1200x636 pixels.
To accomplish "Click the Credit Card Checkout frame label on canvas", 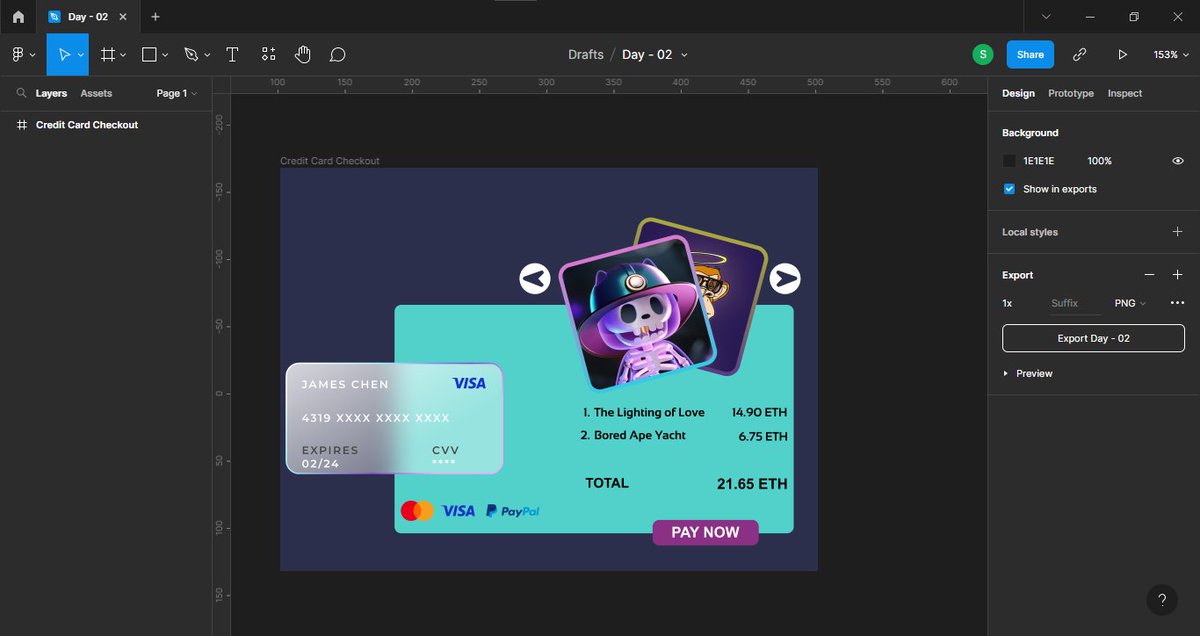I will coord(330,161).
